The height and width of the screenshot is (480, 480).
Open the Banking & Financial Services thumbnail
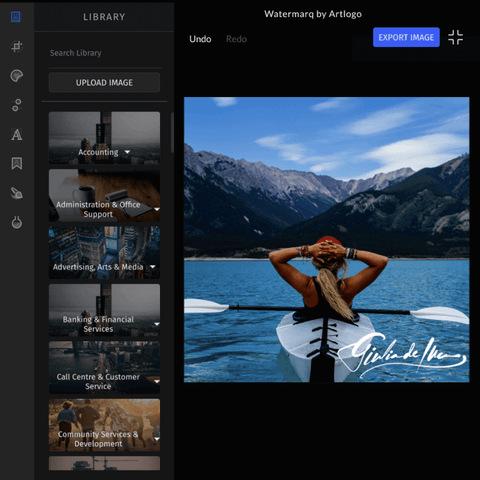pyautogui.click(x=104, y=310)
